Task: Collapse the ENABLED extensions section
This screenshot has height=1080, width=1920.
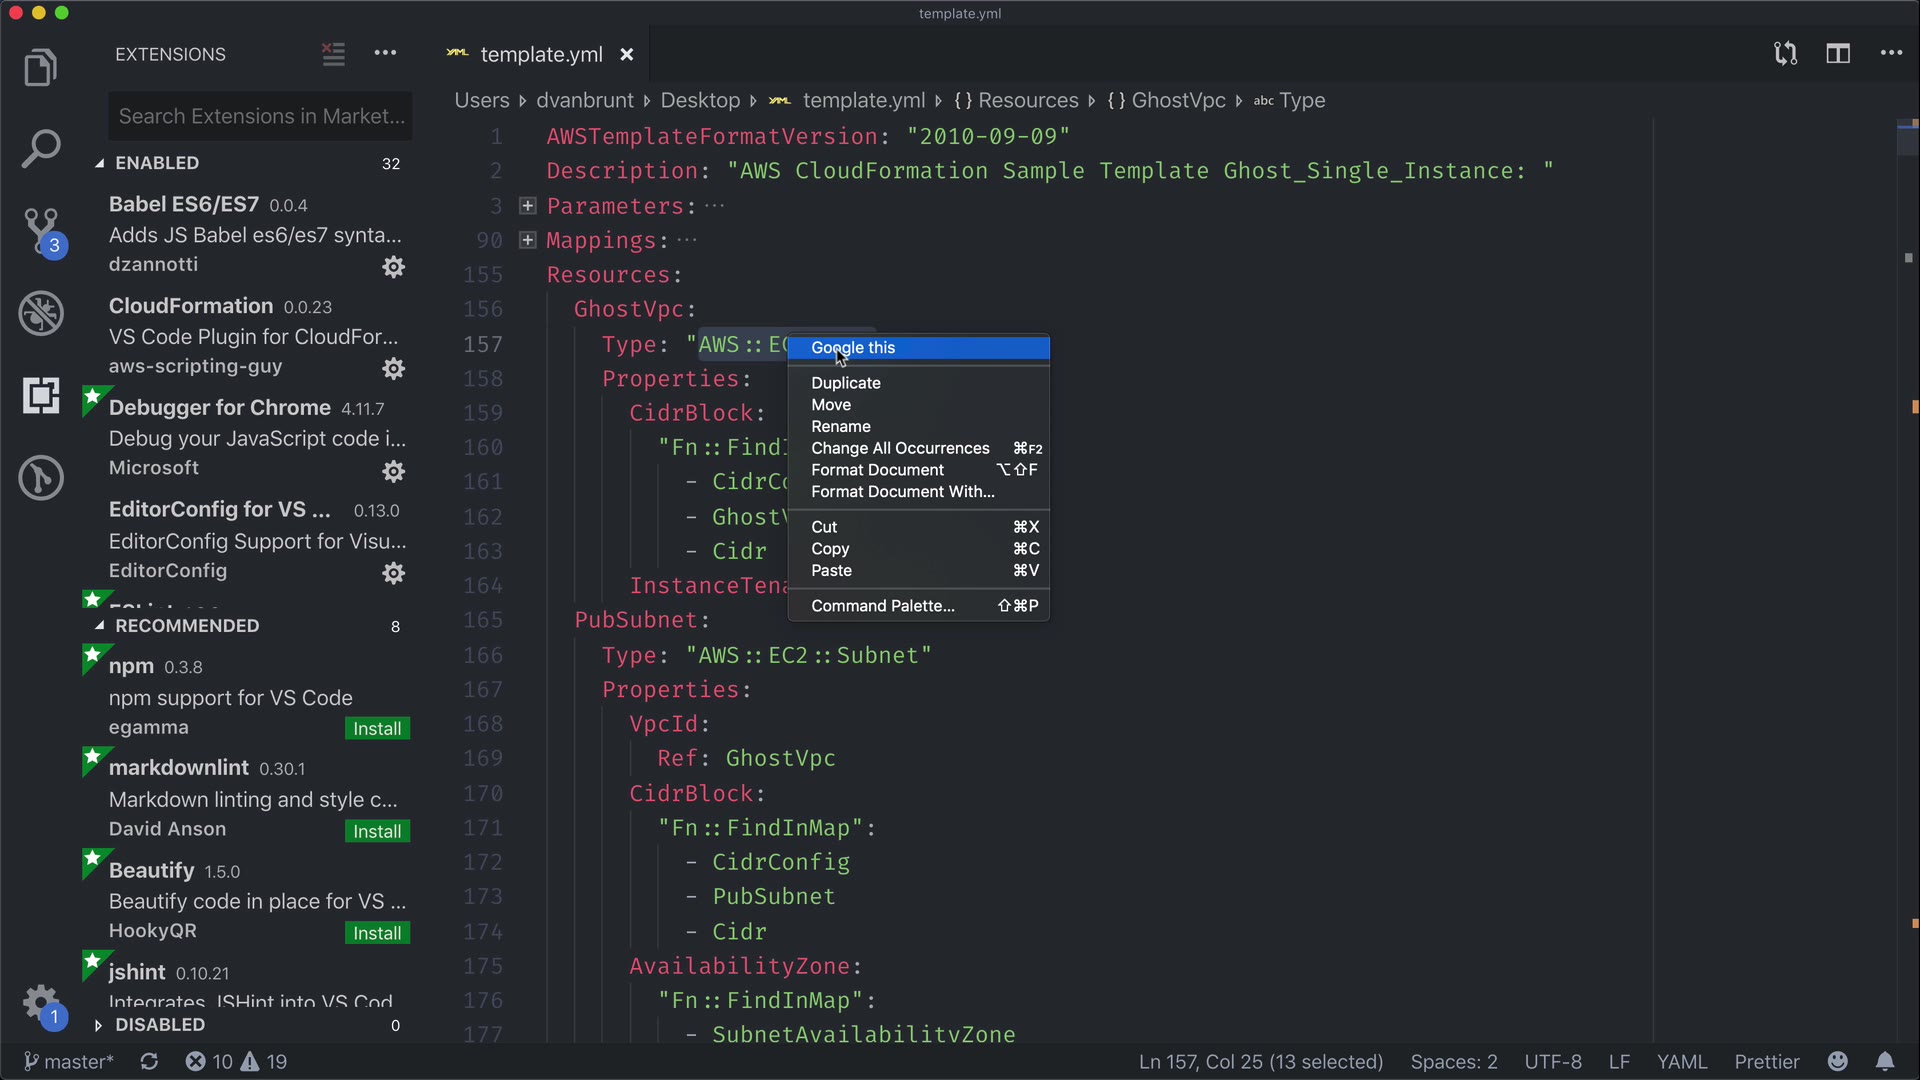Action: pyautogui.click(x=156, y=163)
